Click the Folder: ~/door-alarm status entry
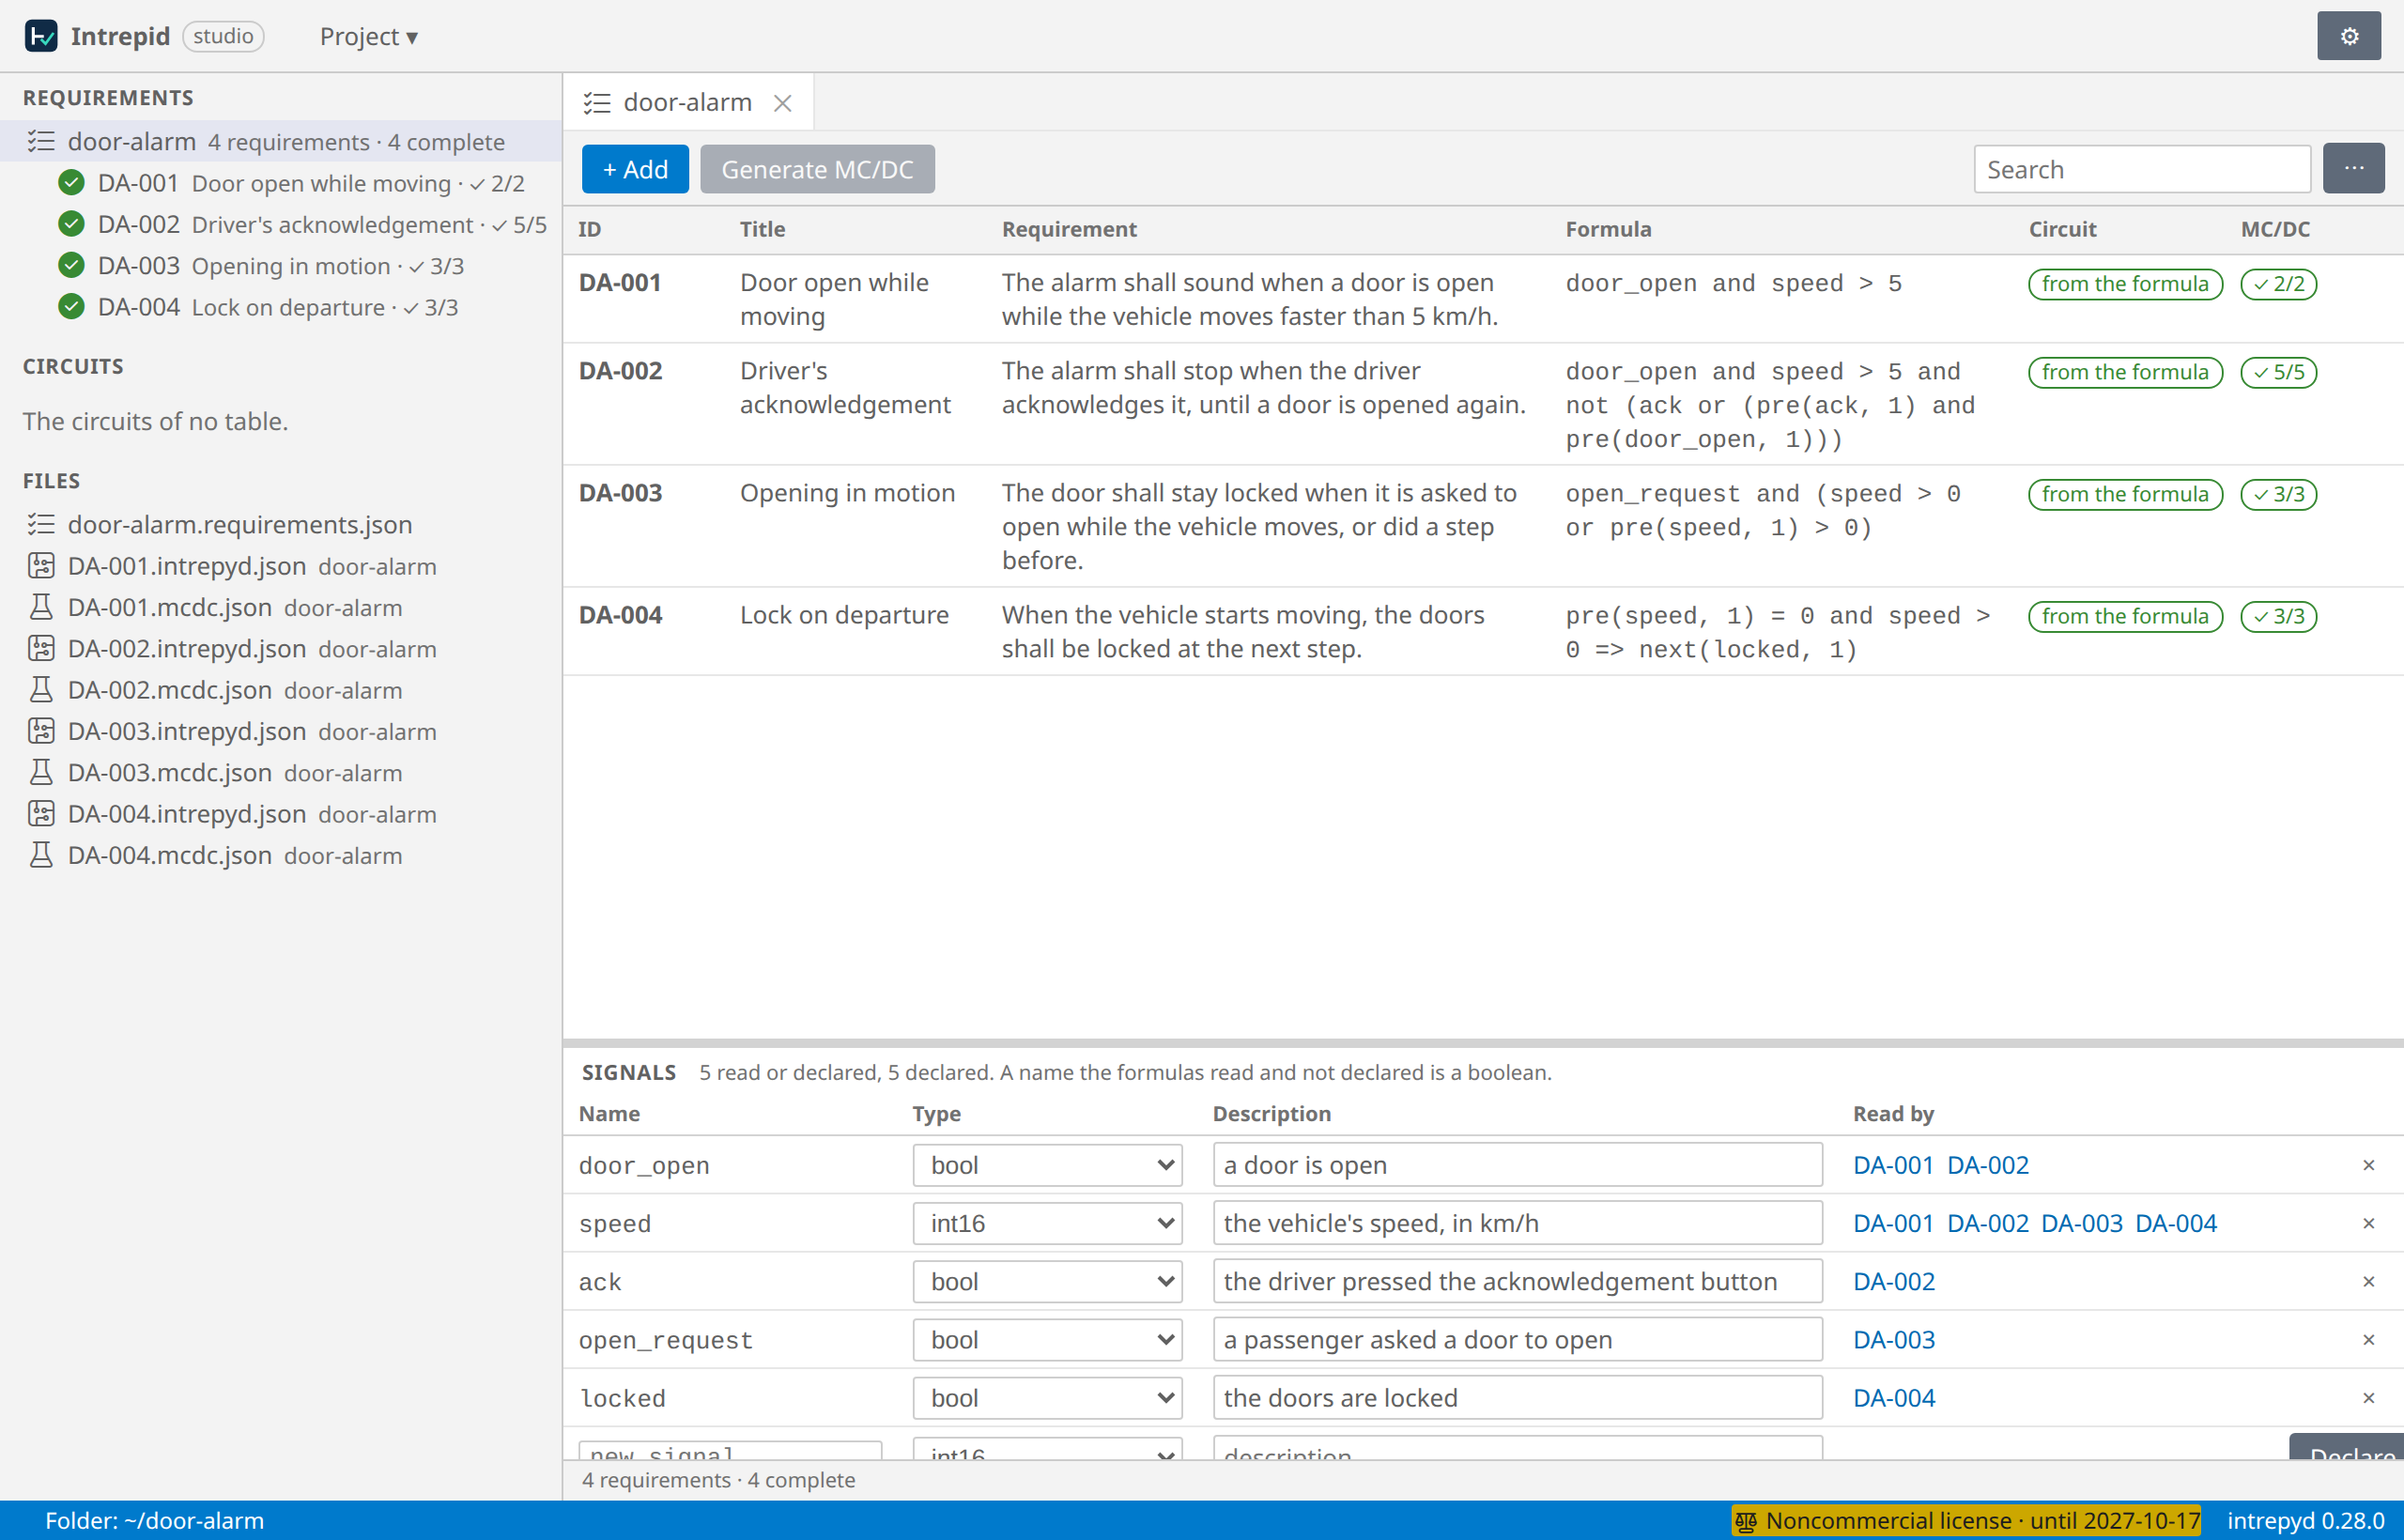This screenshot has height=1540, width=2404. tap(155, 1521)
